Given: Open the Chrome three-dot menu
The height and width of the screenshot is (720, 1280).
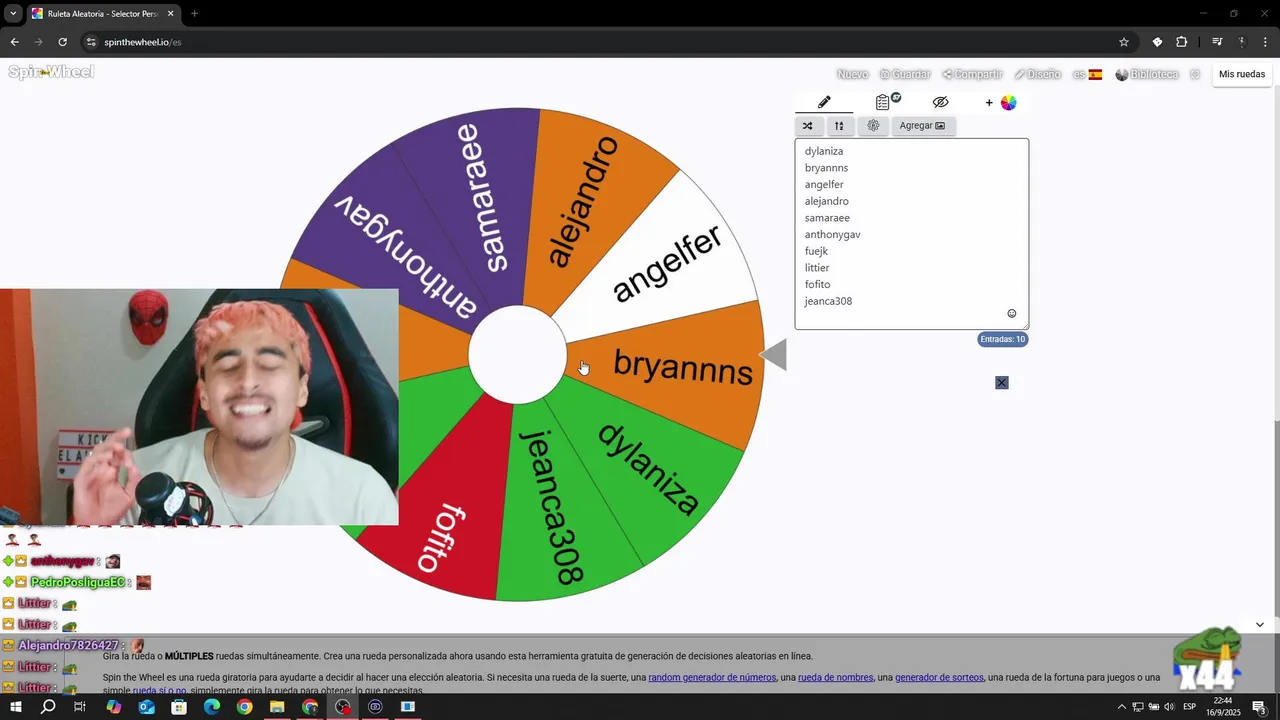Looking at the screenshot, I should click(1266, 42).
